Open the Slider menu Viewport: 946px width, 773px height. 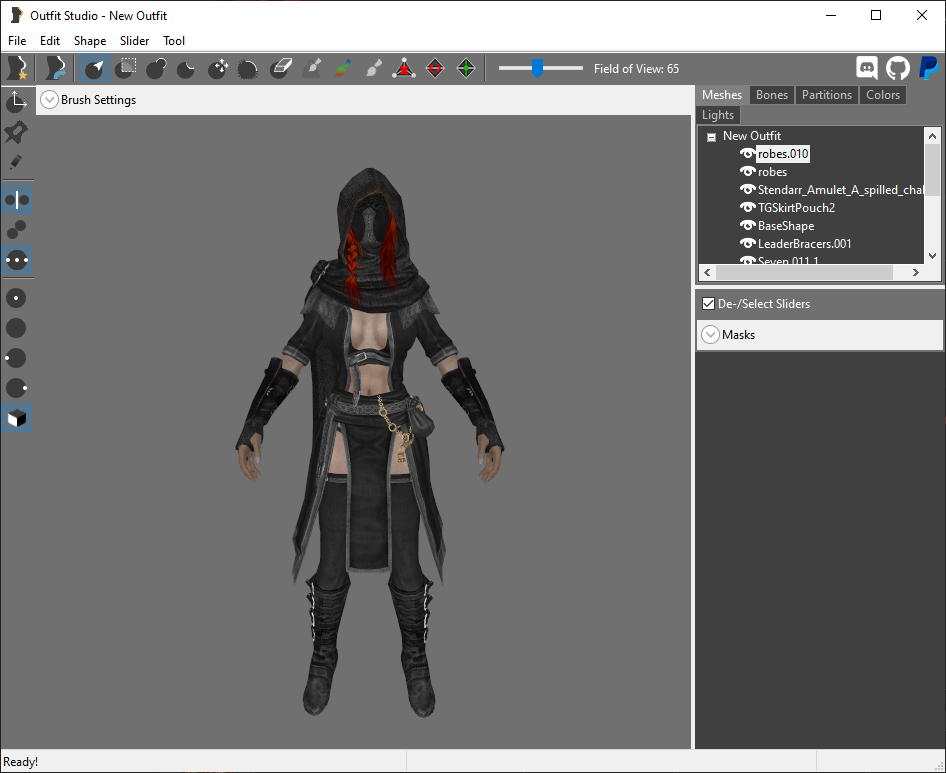(x=135, y=40)
